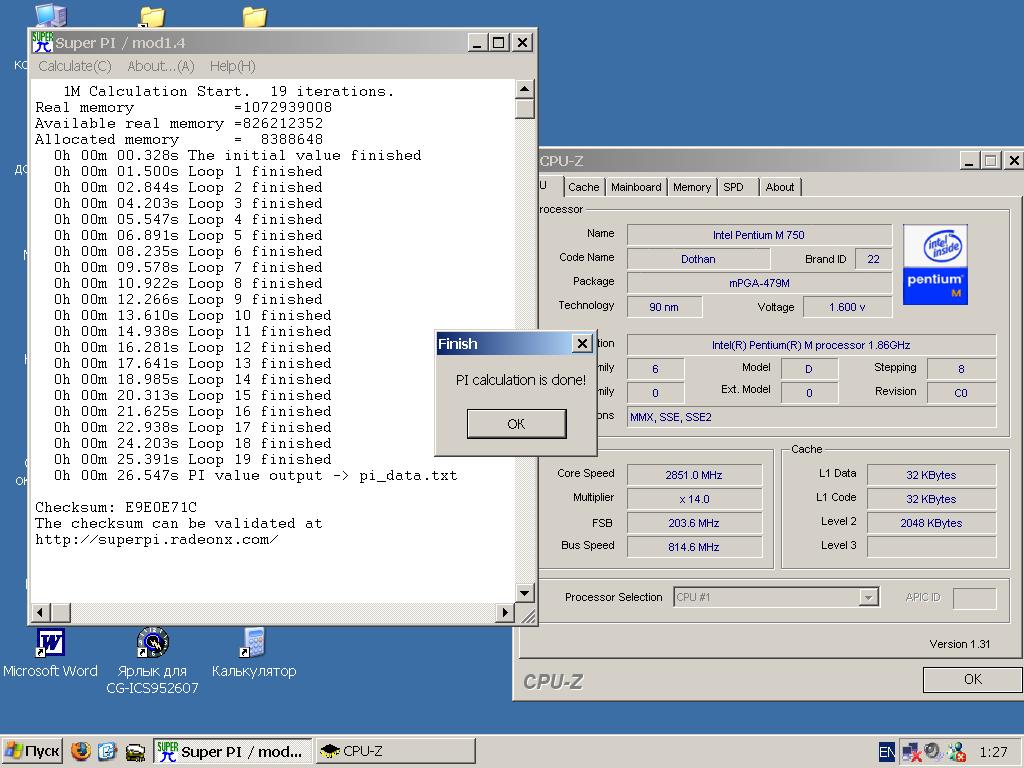Click the APIC ID field
Image resolution: width=1024 pixels, height=768 pixels.
pos(974,598)
